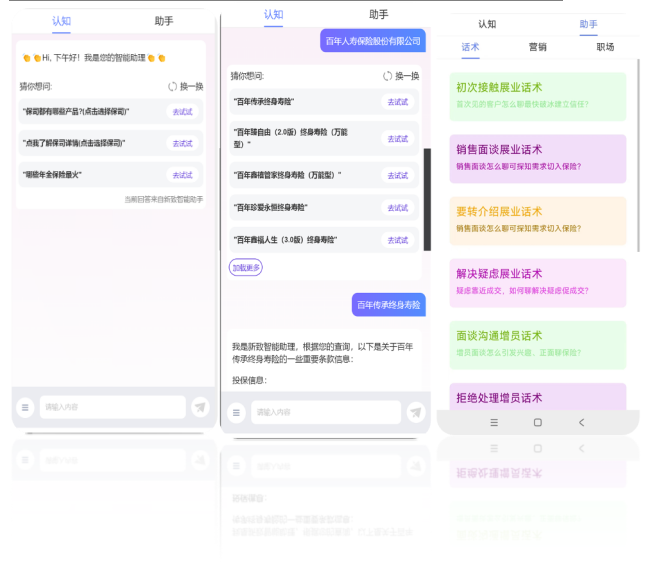
Task: Click question text 哪些年金保险最火
Action: 52,175
